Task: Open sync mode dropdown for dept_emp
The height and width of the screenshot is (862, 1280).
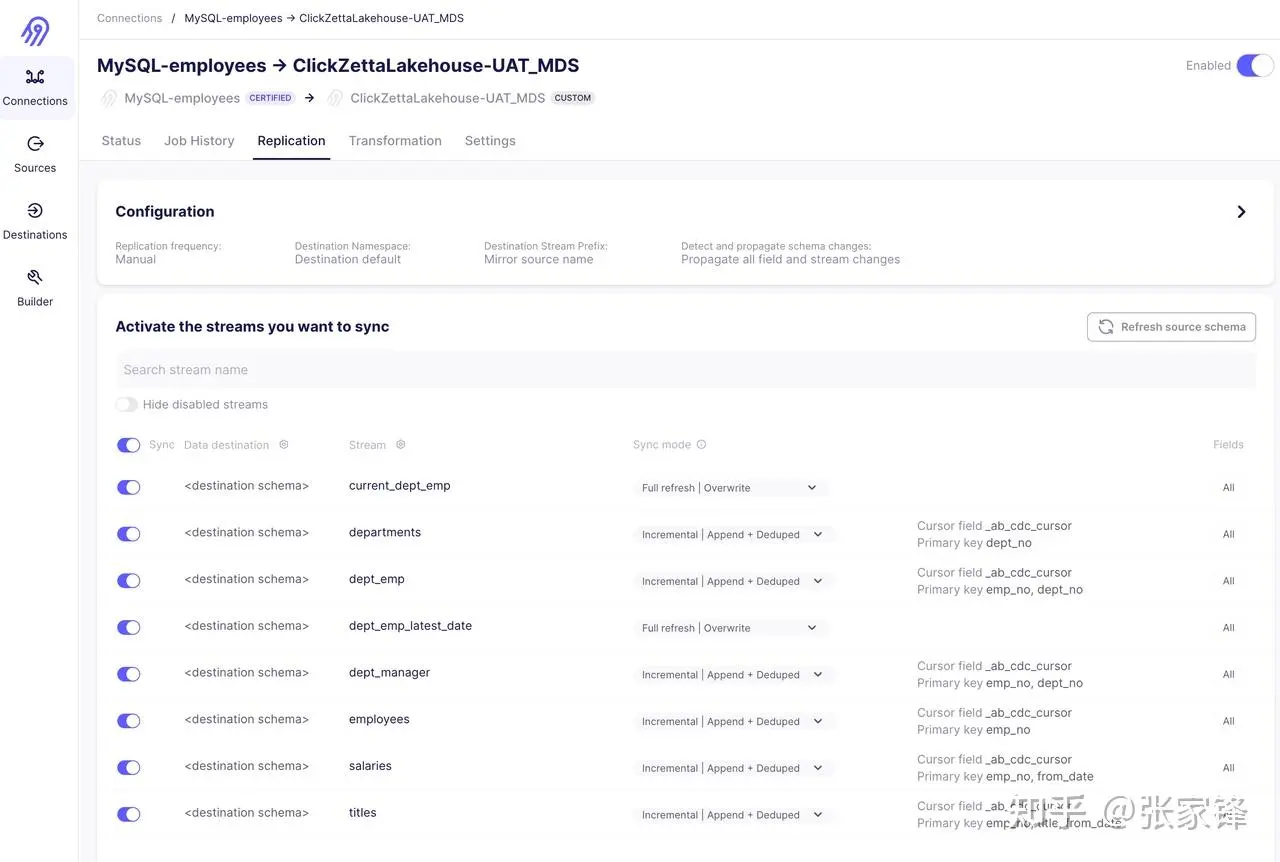Action: pyautogui.click(x=734, y=581)
